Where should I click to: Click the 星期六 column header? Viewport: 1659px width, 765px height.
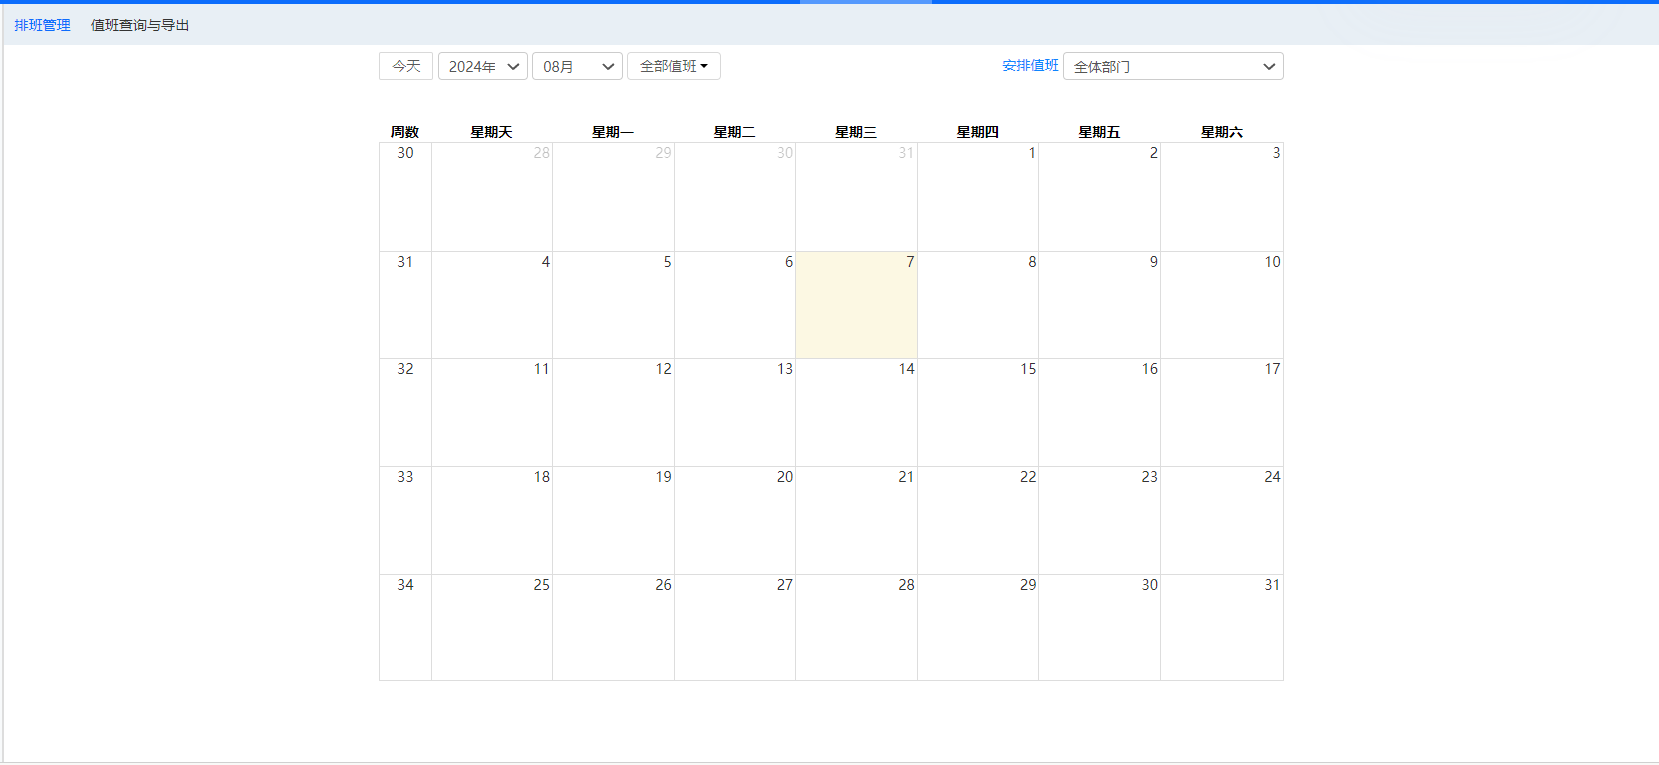pos(1221,132)
